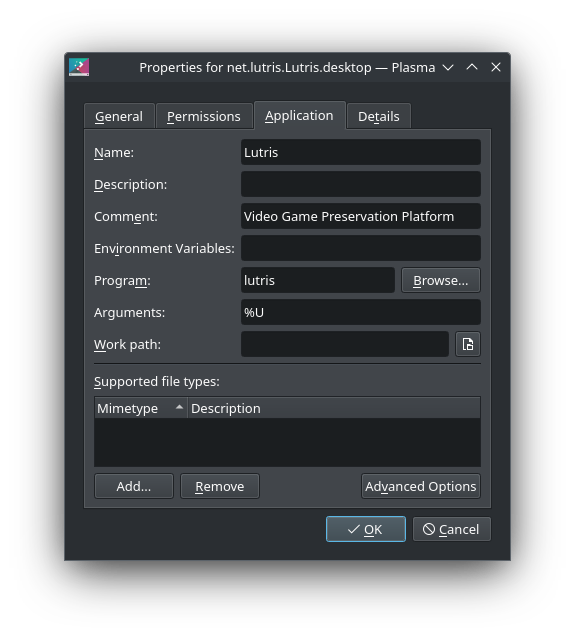
Task: Click the Name field containing Lutris
Action: coord(361,152)
